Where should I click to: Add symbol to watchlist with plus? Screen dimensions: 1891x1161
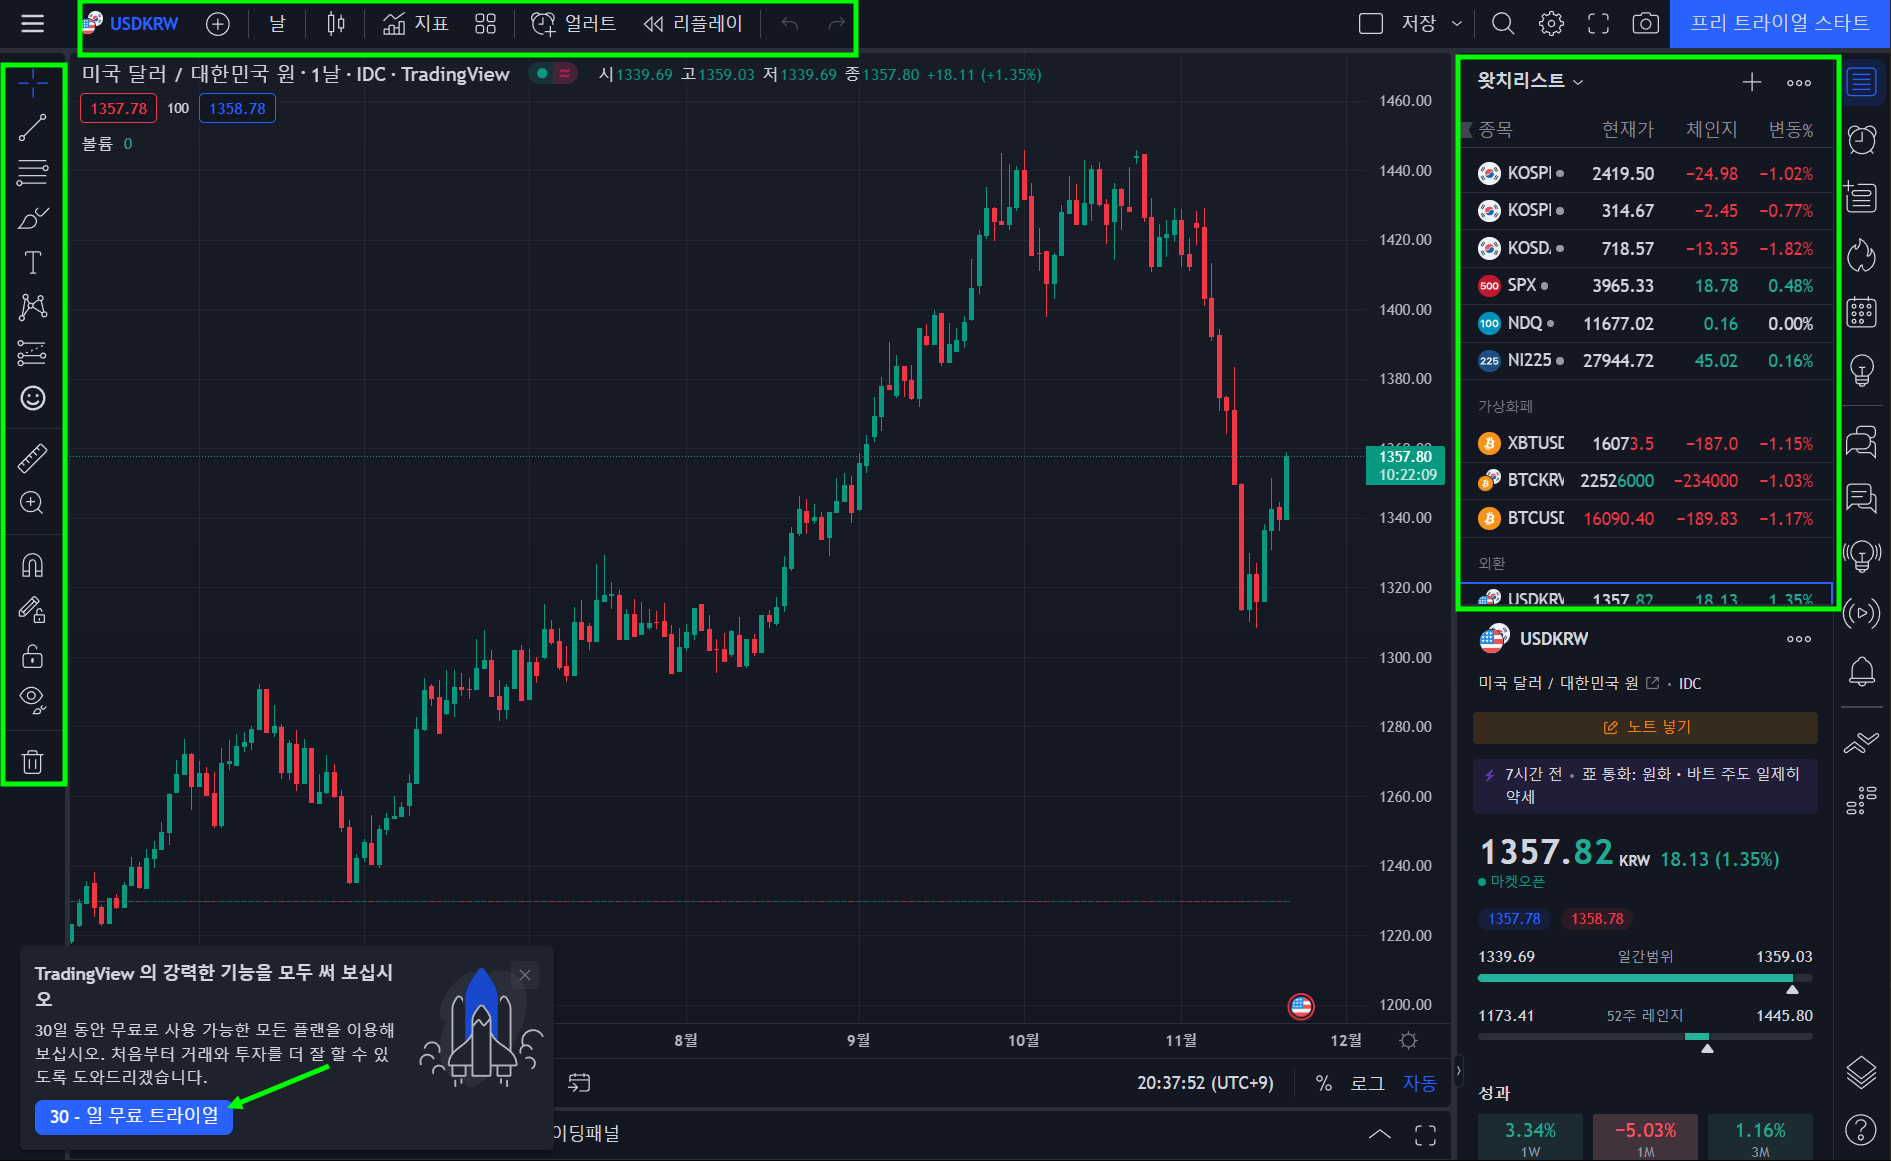[1752, 82]
